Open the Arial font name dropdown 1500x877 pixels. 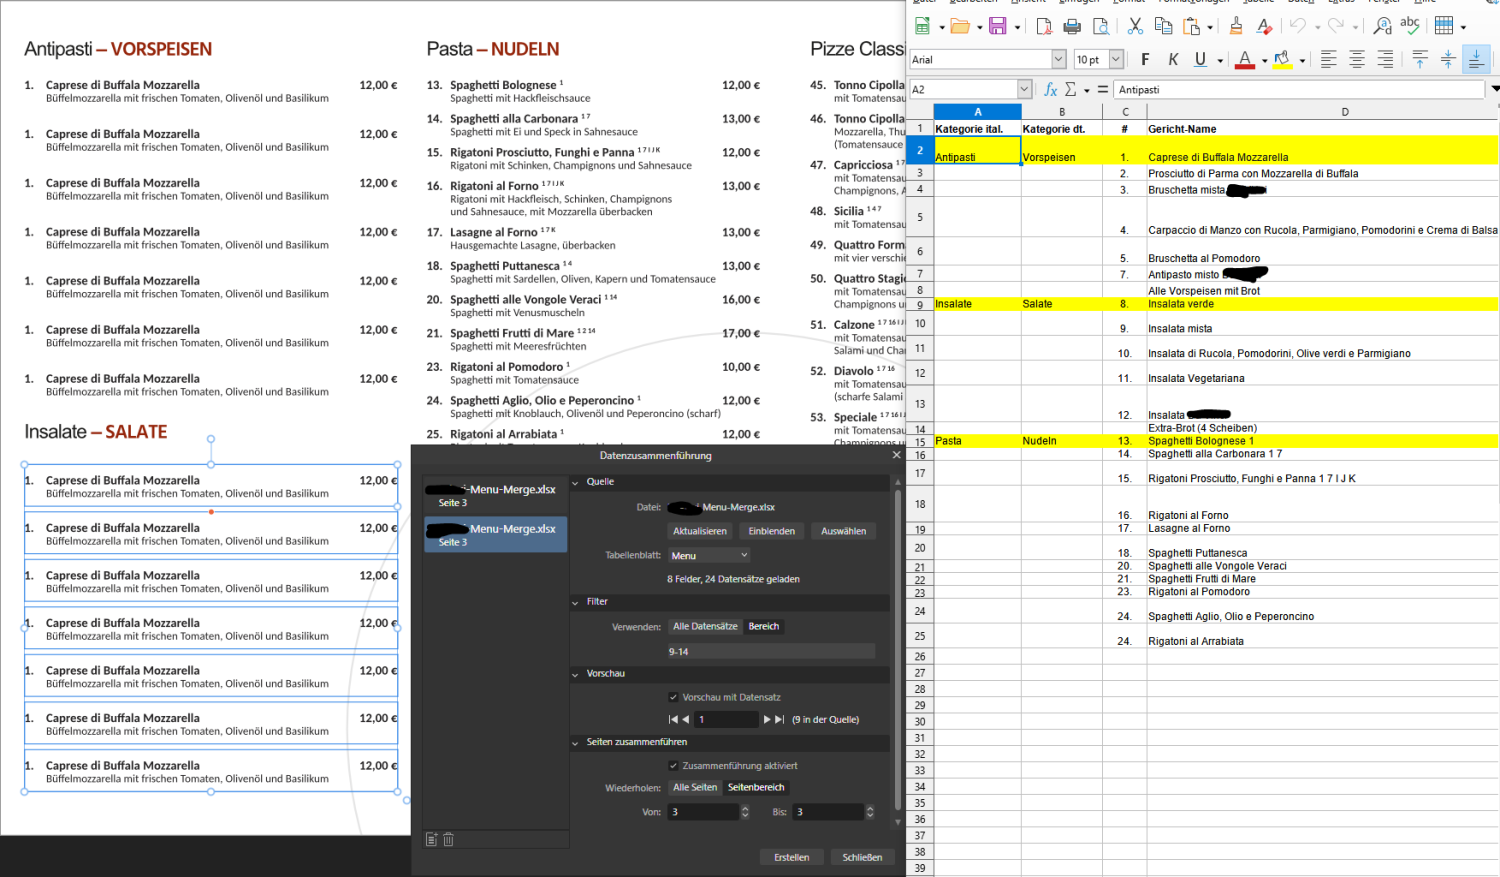1058,60
